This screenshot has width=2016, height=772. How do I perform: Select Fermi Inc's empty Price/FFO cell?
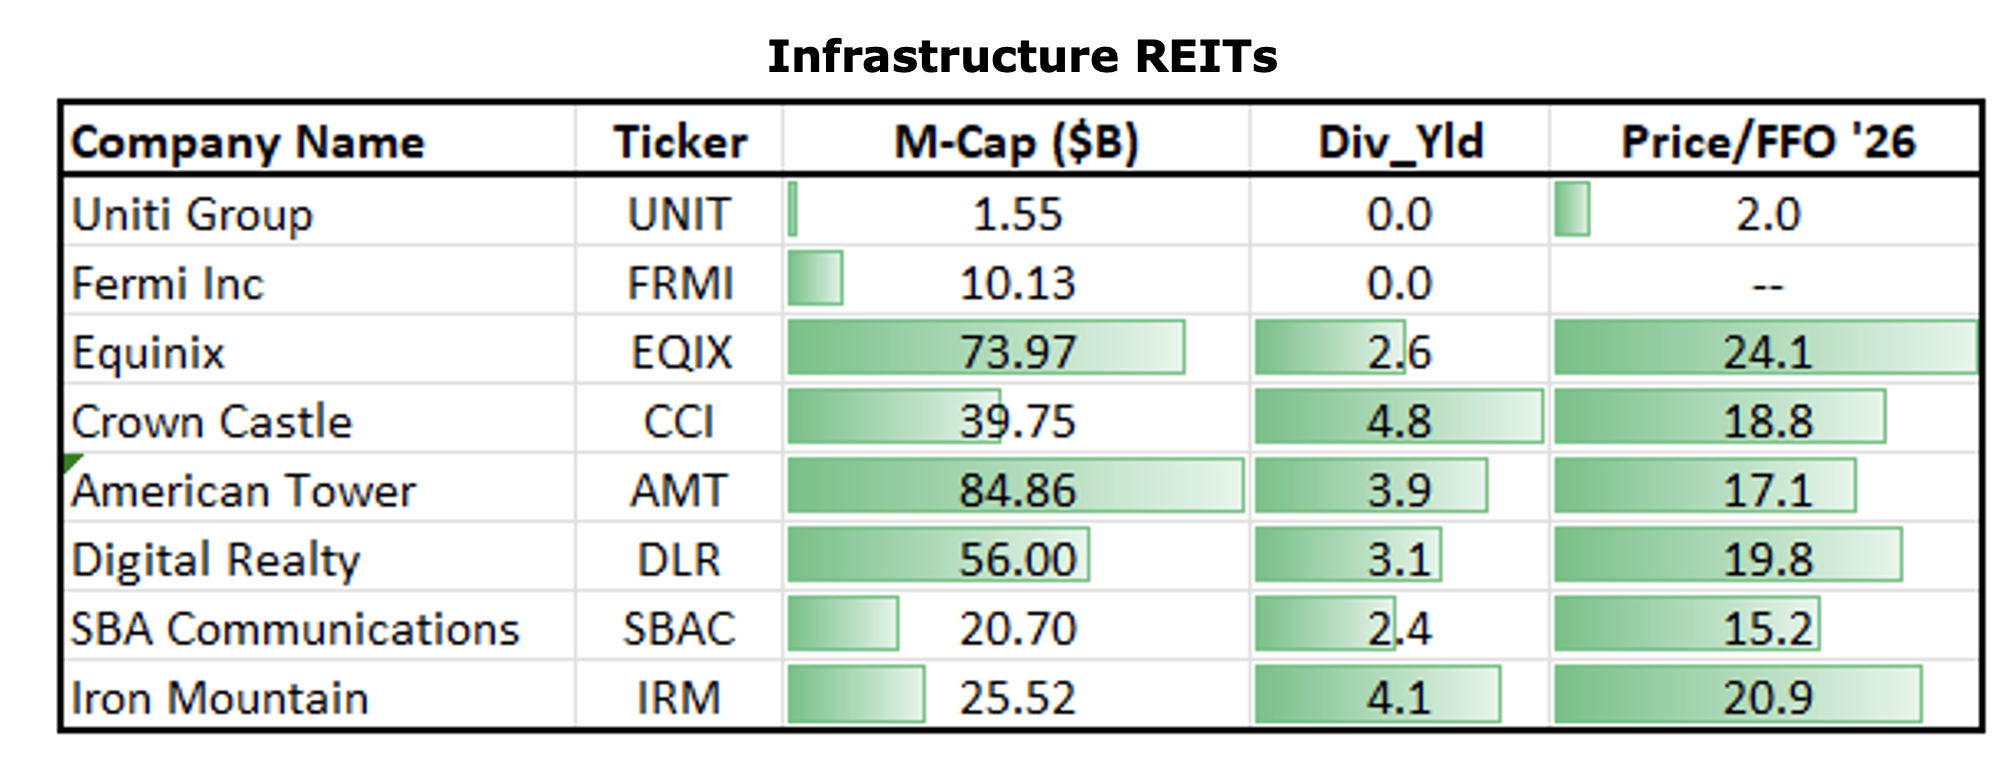(x=1767, y=285)
